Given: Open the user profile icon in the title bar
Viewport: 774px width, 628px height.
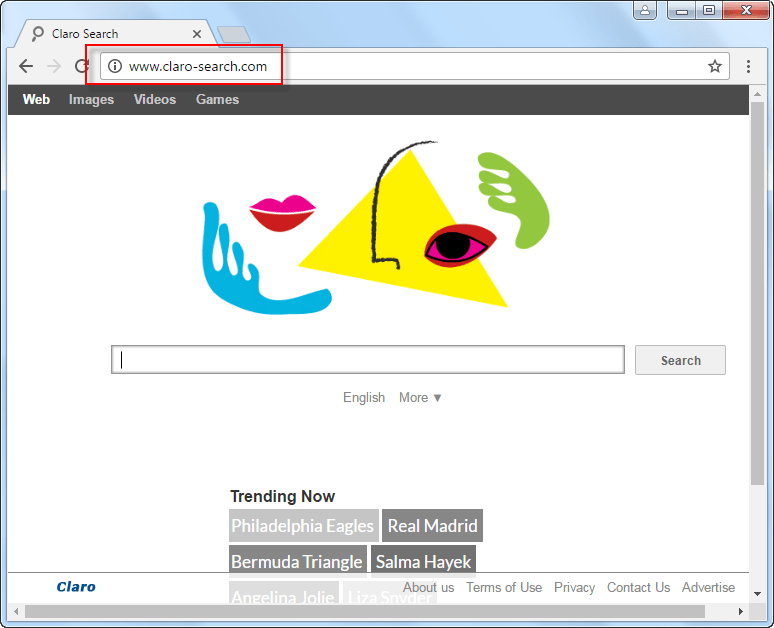Looking at the screenshot, I should (x=645, y=10).
